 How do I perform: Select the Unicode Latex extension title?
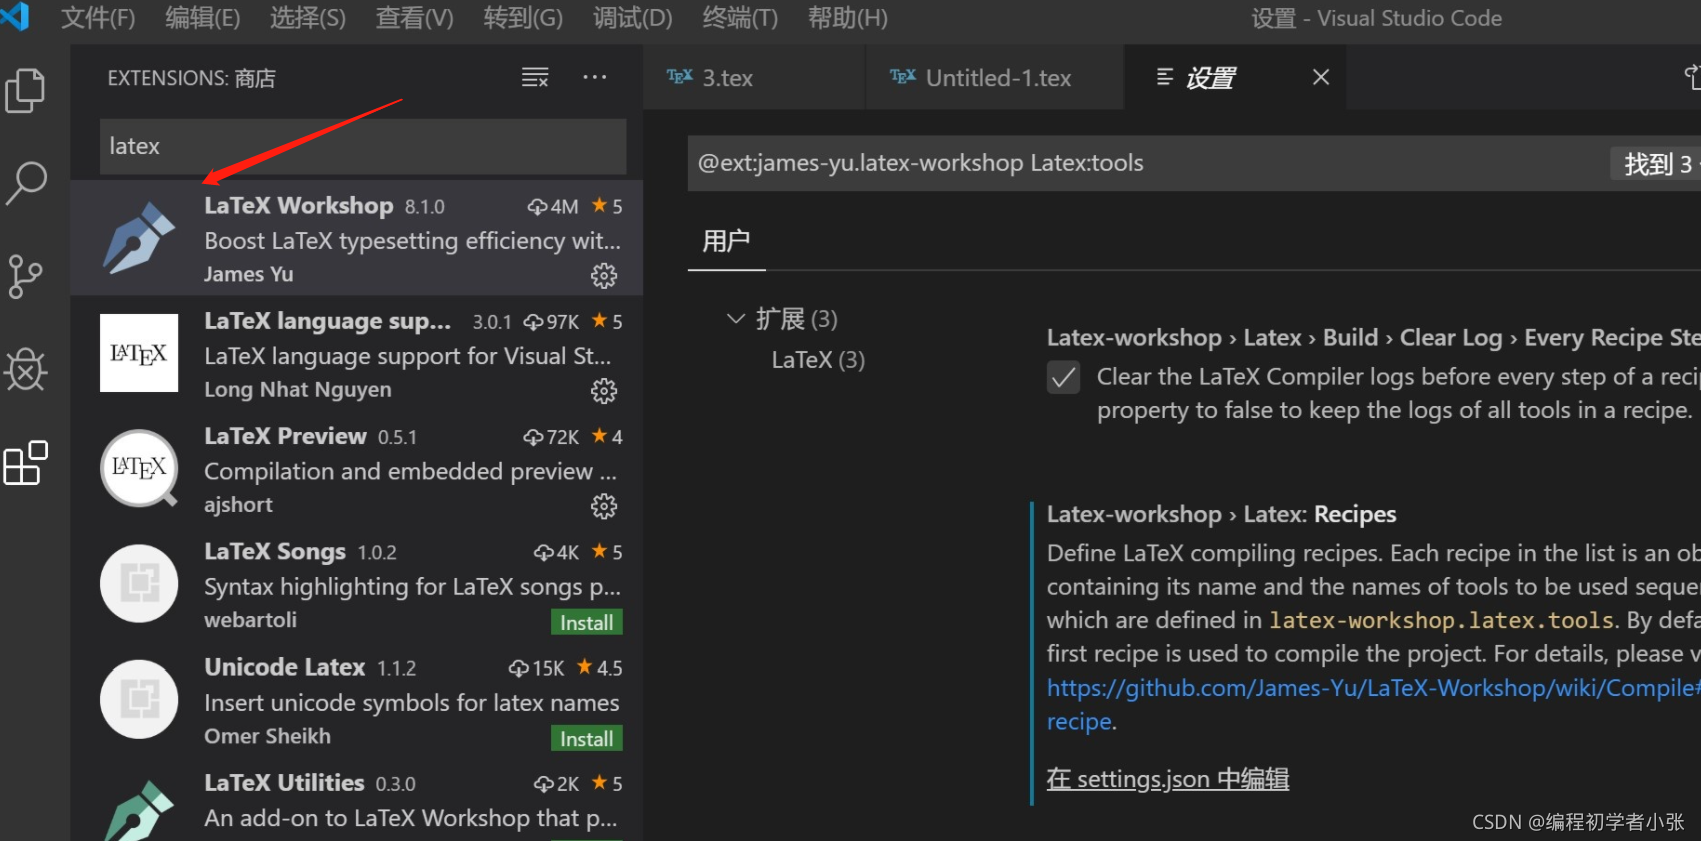coord(284,667)
